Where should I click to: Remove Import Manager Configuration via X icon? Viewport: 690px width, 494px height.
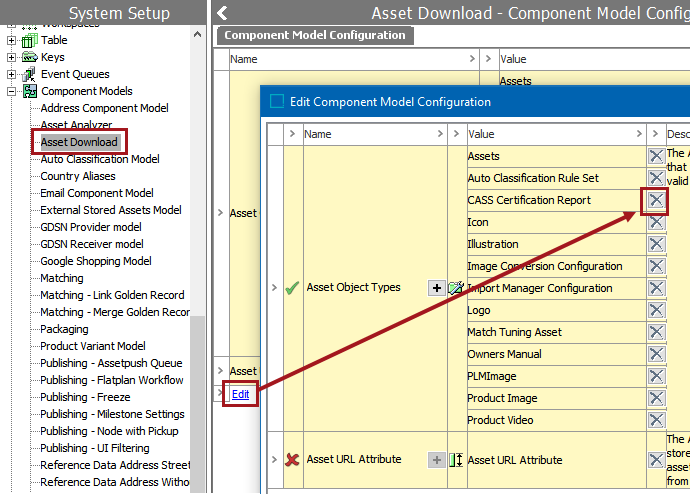point(656,288)
